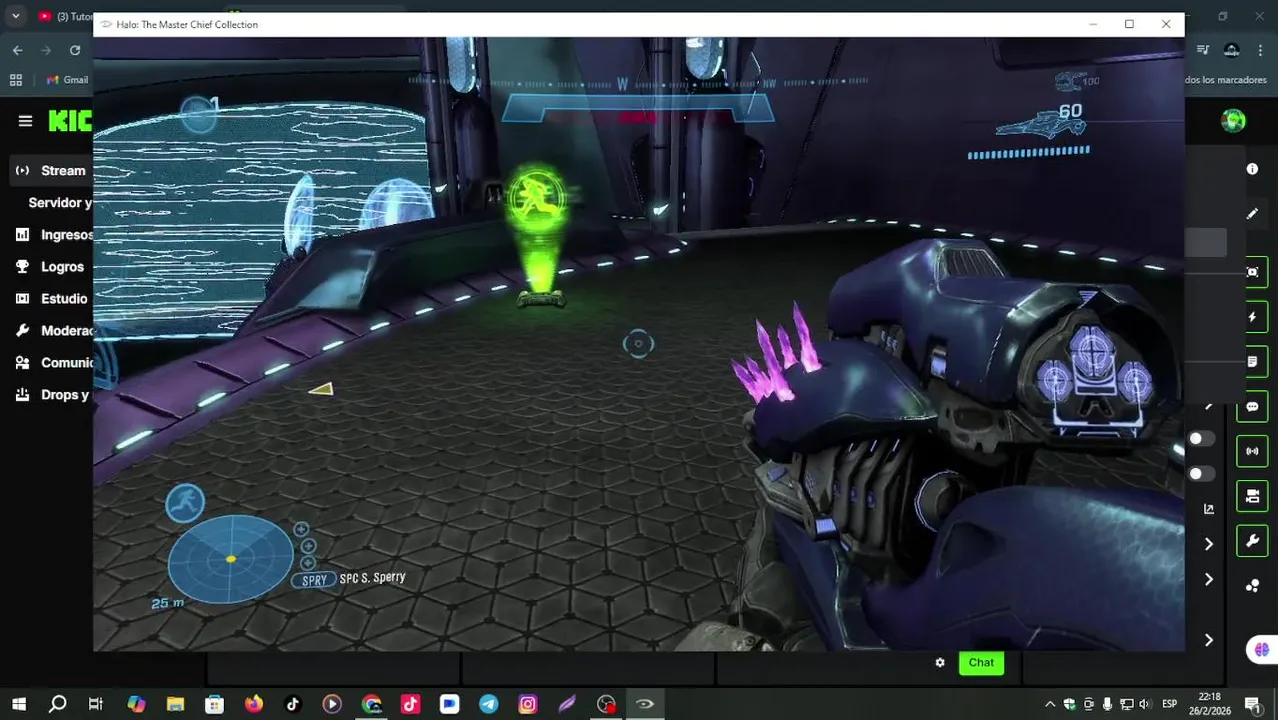Open the Kick hamburger menu
The height and width of the screenshot is (720, 1278).
tap(25, 121)
